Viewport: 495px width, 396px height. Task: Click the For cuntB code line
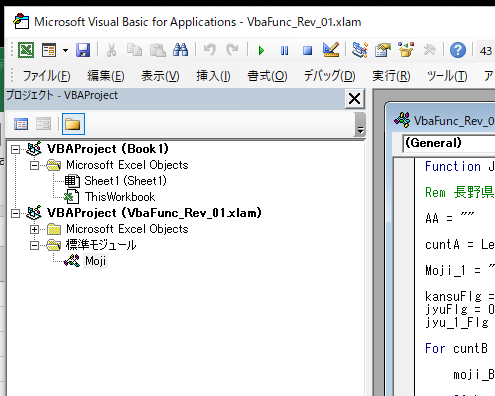[456, 348]
